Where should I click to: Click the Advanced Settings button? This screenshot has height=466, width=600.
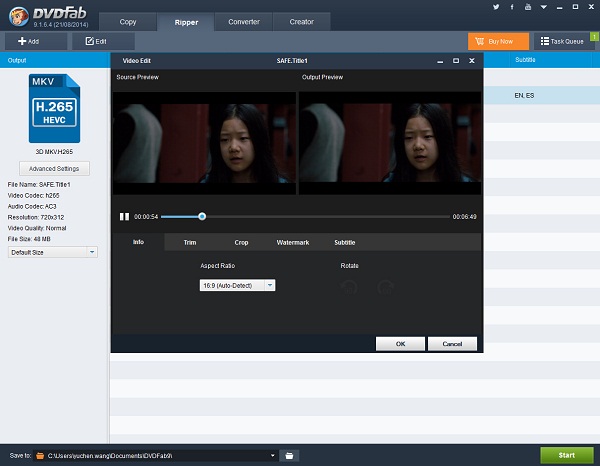tap(55, 168)
